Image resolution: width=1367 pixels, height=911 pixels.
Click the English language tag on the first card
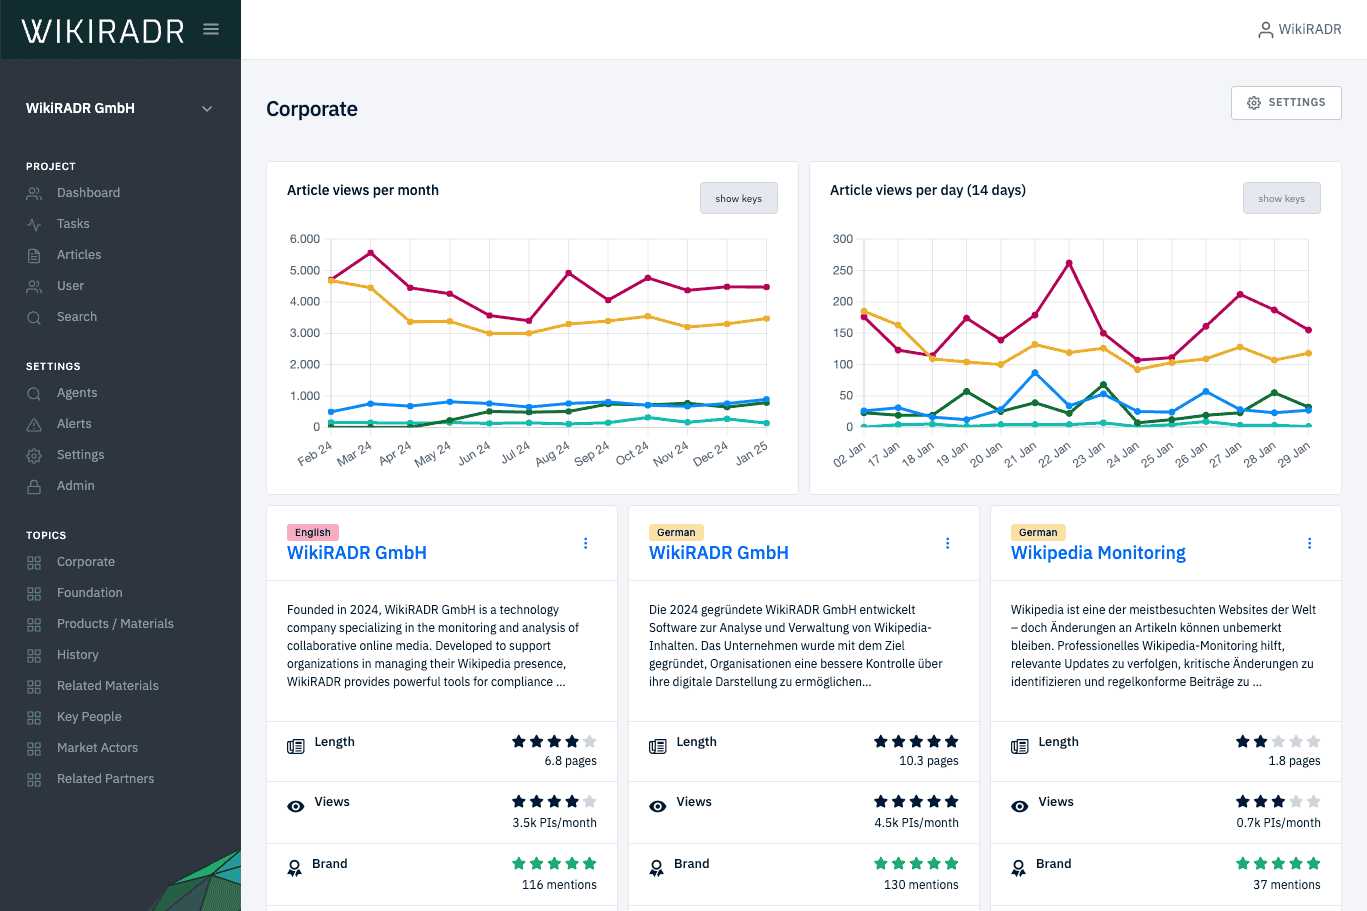click(313, 533)
